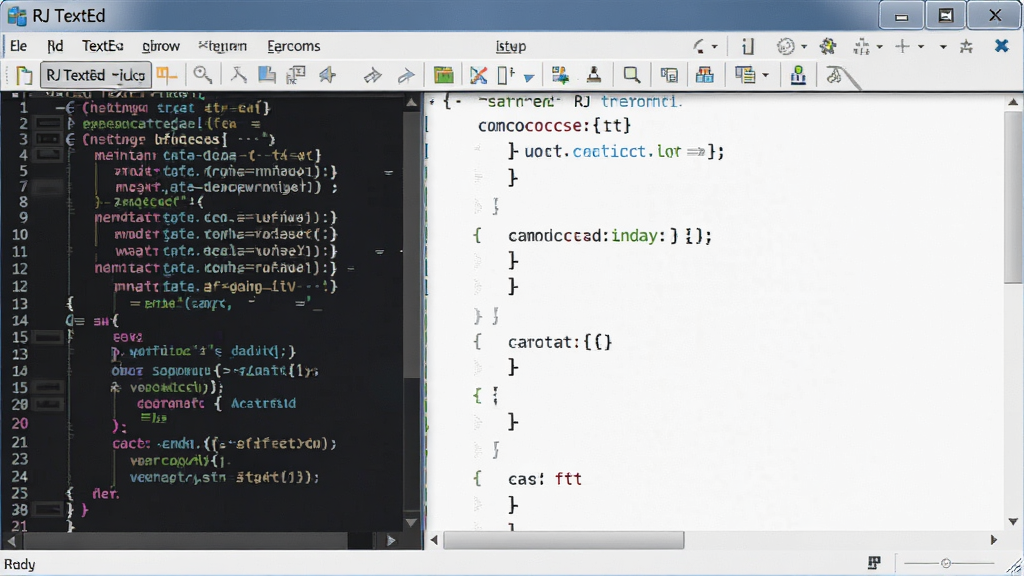
Task: Click the 'cas: ftt' text in the right pane
Action: (x=545, y=479)
